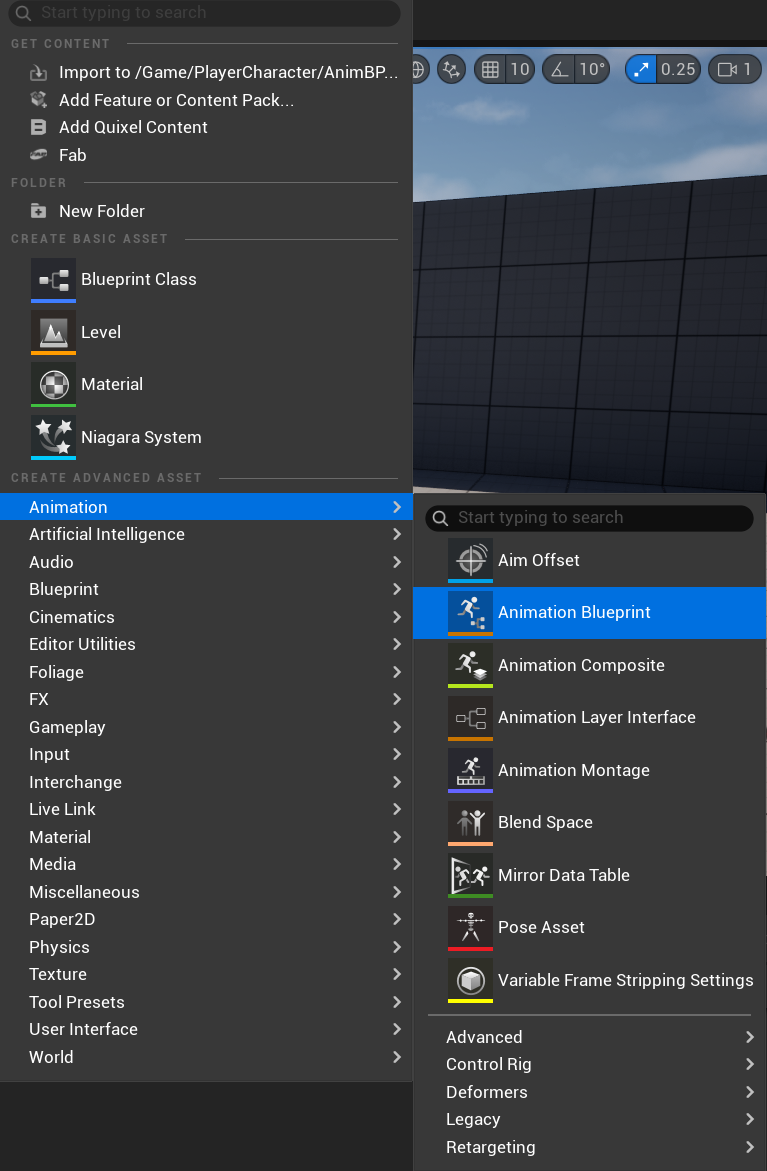Focus the Animation submenu search field
The height and width of the screenshot is (1171, 767).
coord(589,518)
